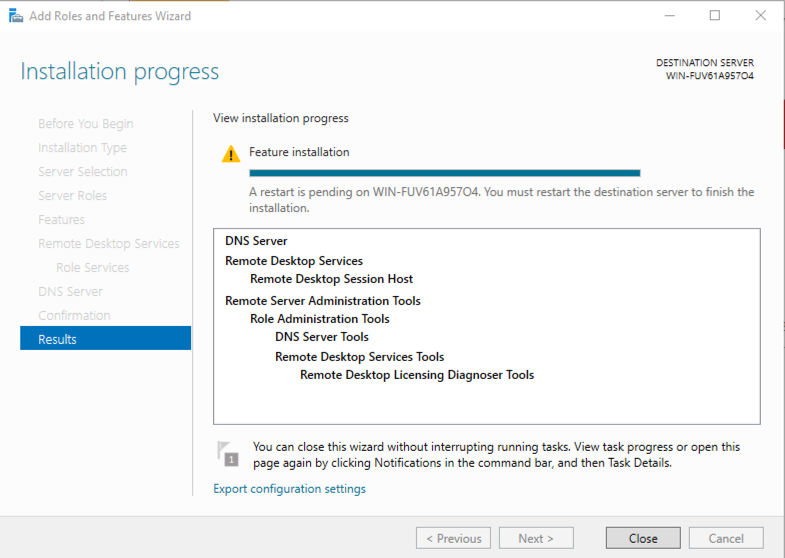Click View installation progress label
This screenshot has width=785, height=558.
click(x=281, y=118)
